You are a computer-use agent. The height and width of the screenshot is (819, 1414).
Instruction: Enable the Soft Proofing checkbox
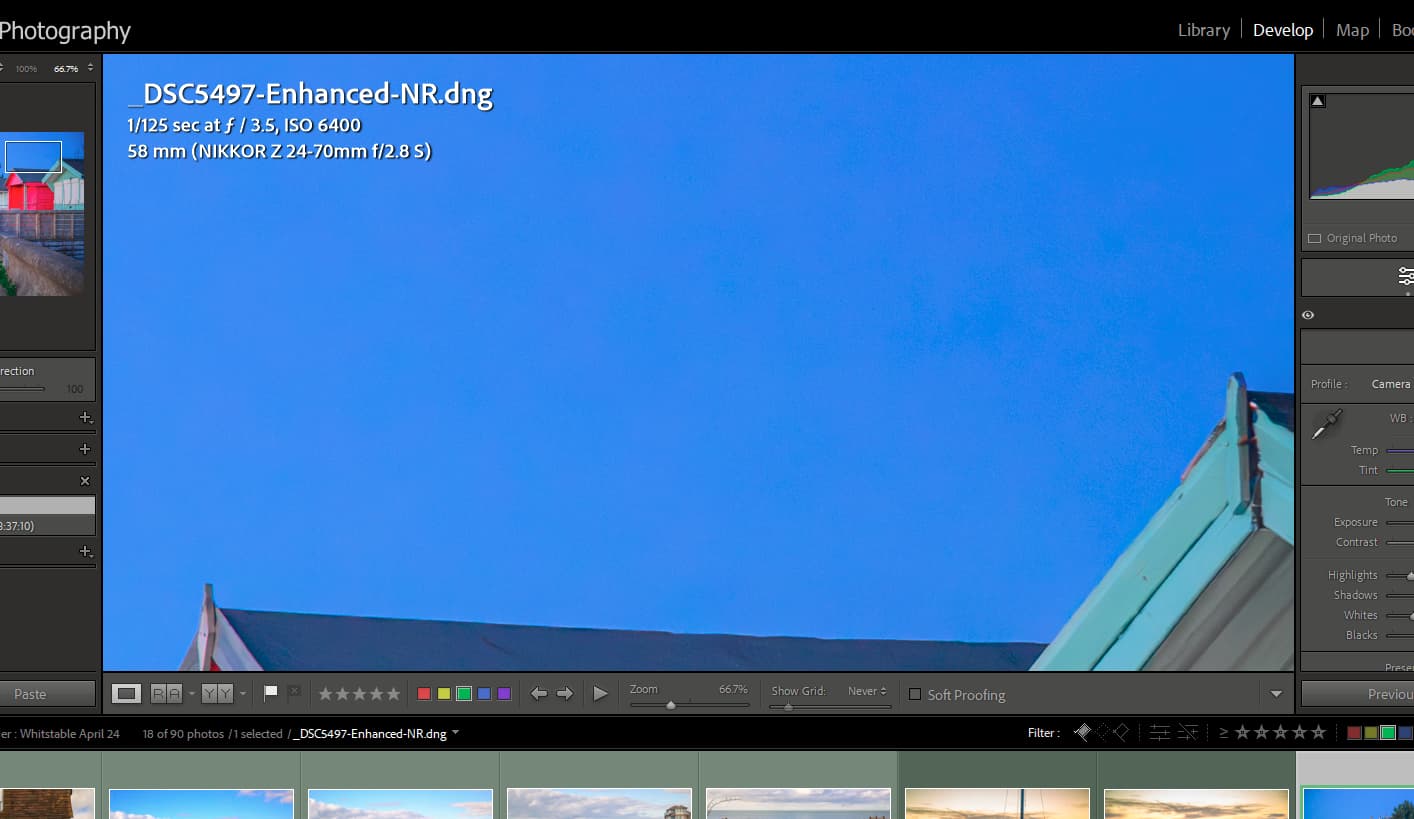[x=914, y=694]
